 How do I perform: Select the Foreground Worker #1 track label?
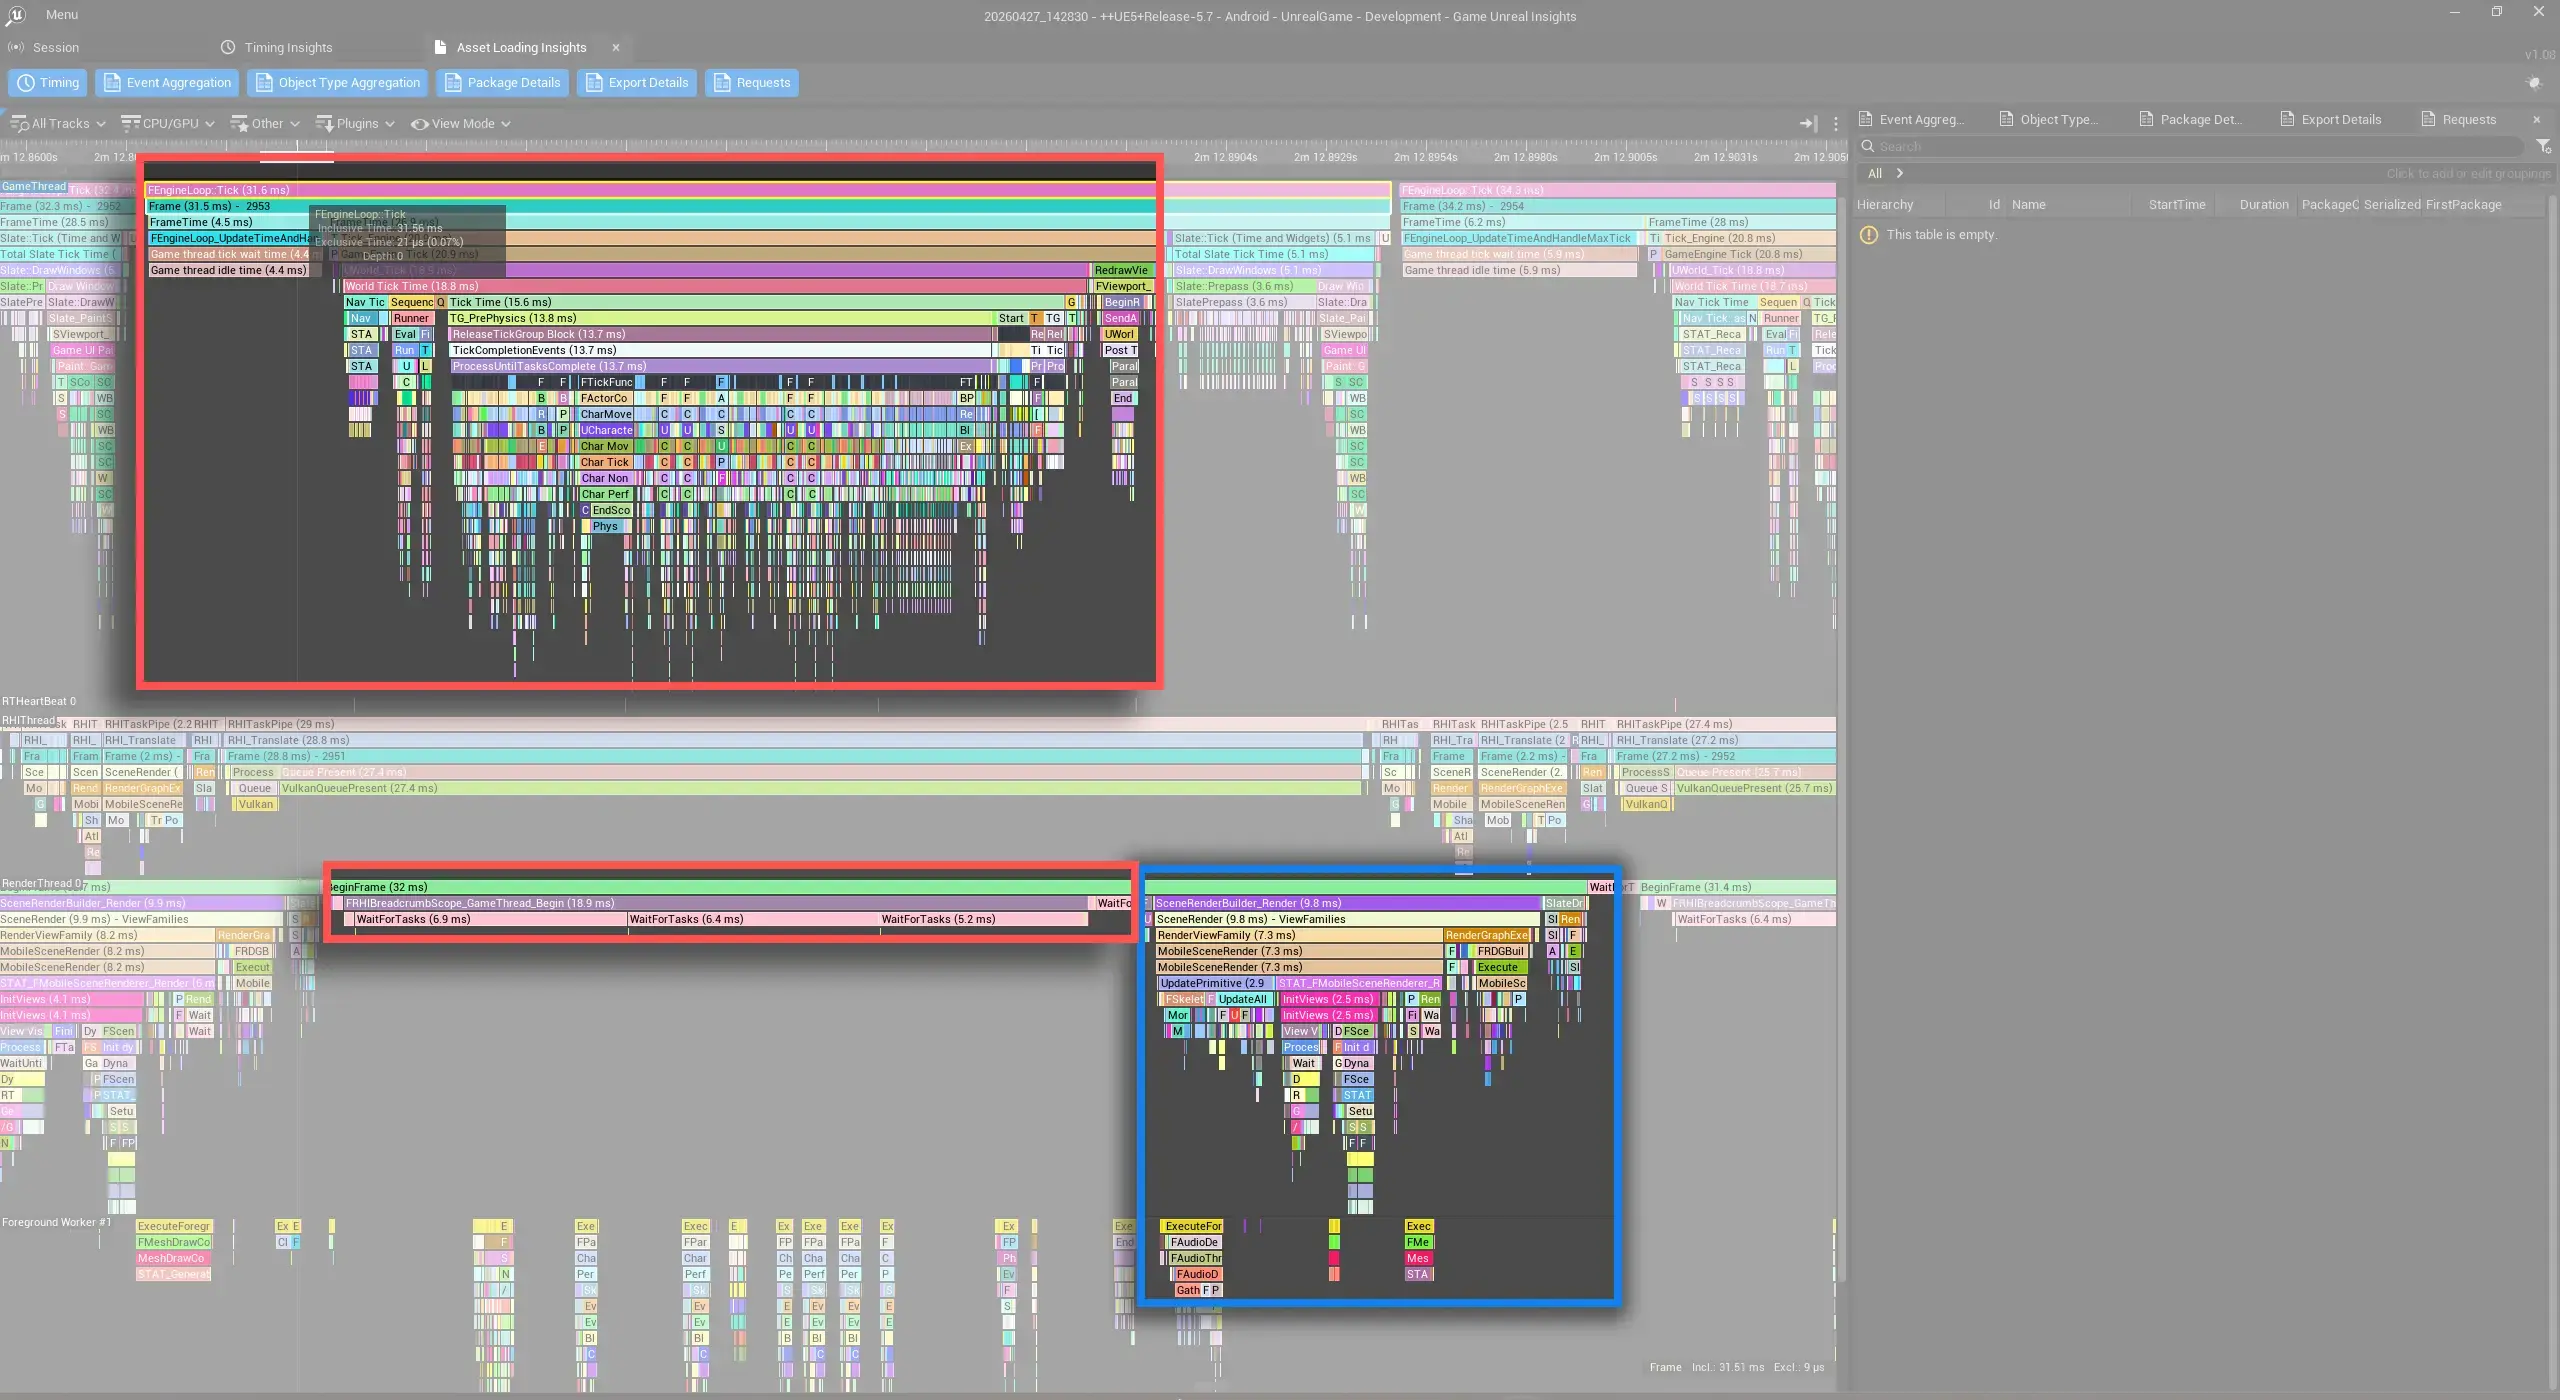pos(56,1223)
